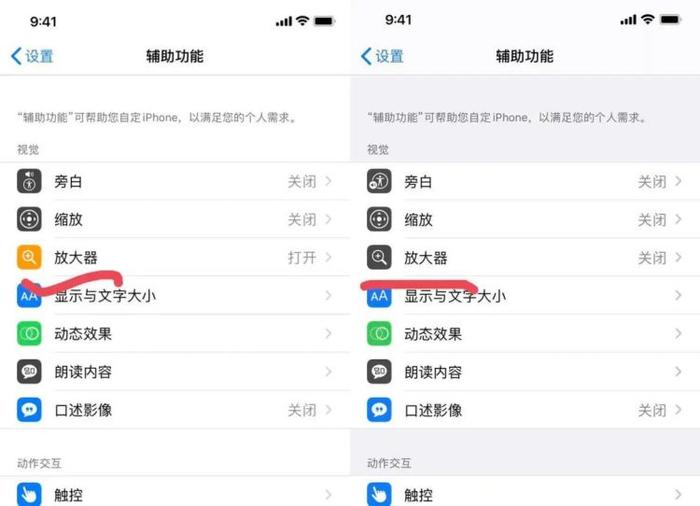The height and width of the screenshot is (506, 700).
Task: Select 缩放 row in left screen
Action: (175, 219)
